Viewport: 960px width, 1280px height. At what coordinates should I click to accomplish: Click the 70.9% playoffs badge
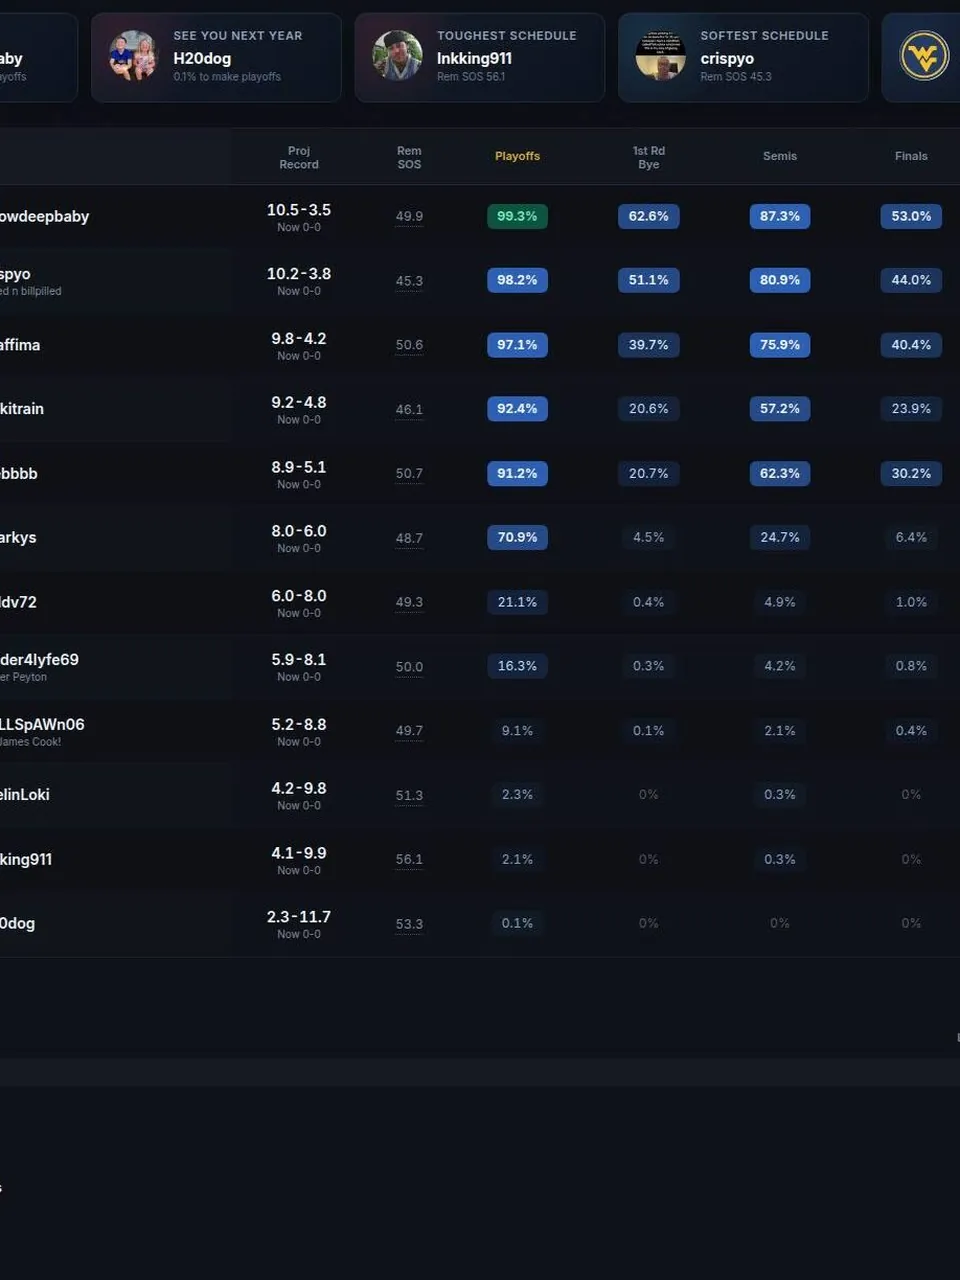(x=517, y=537)
